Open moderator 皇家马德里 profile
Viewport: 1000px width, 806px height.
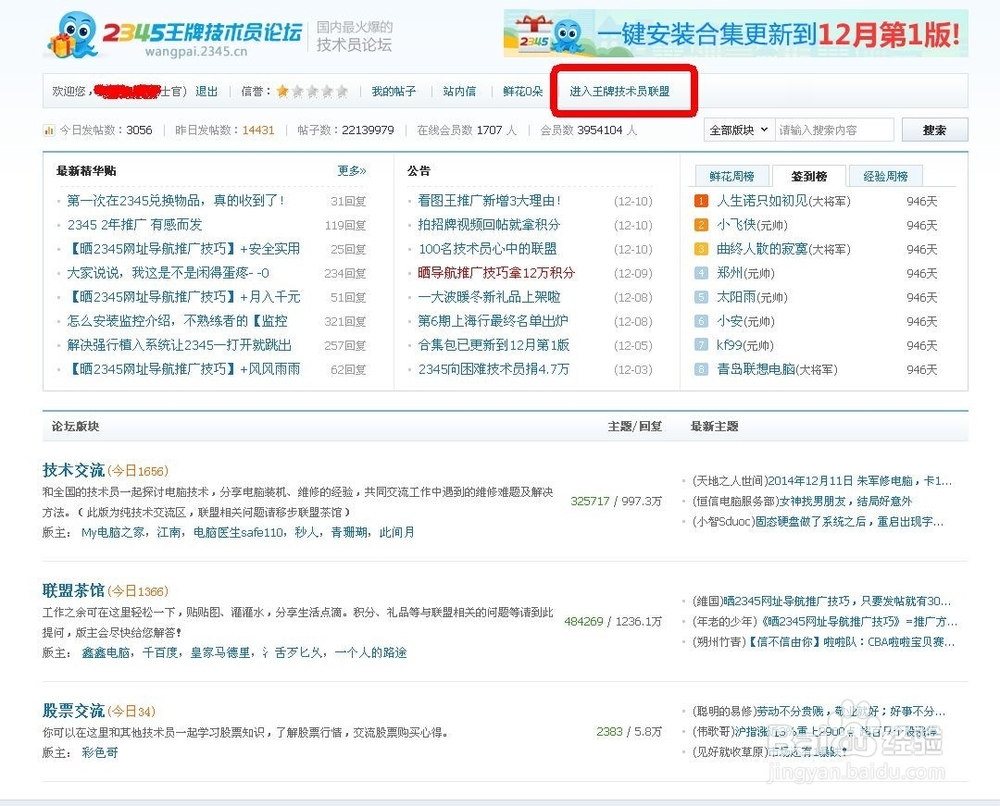click(x=220, y=652)
